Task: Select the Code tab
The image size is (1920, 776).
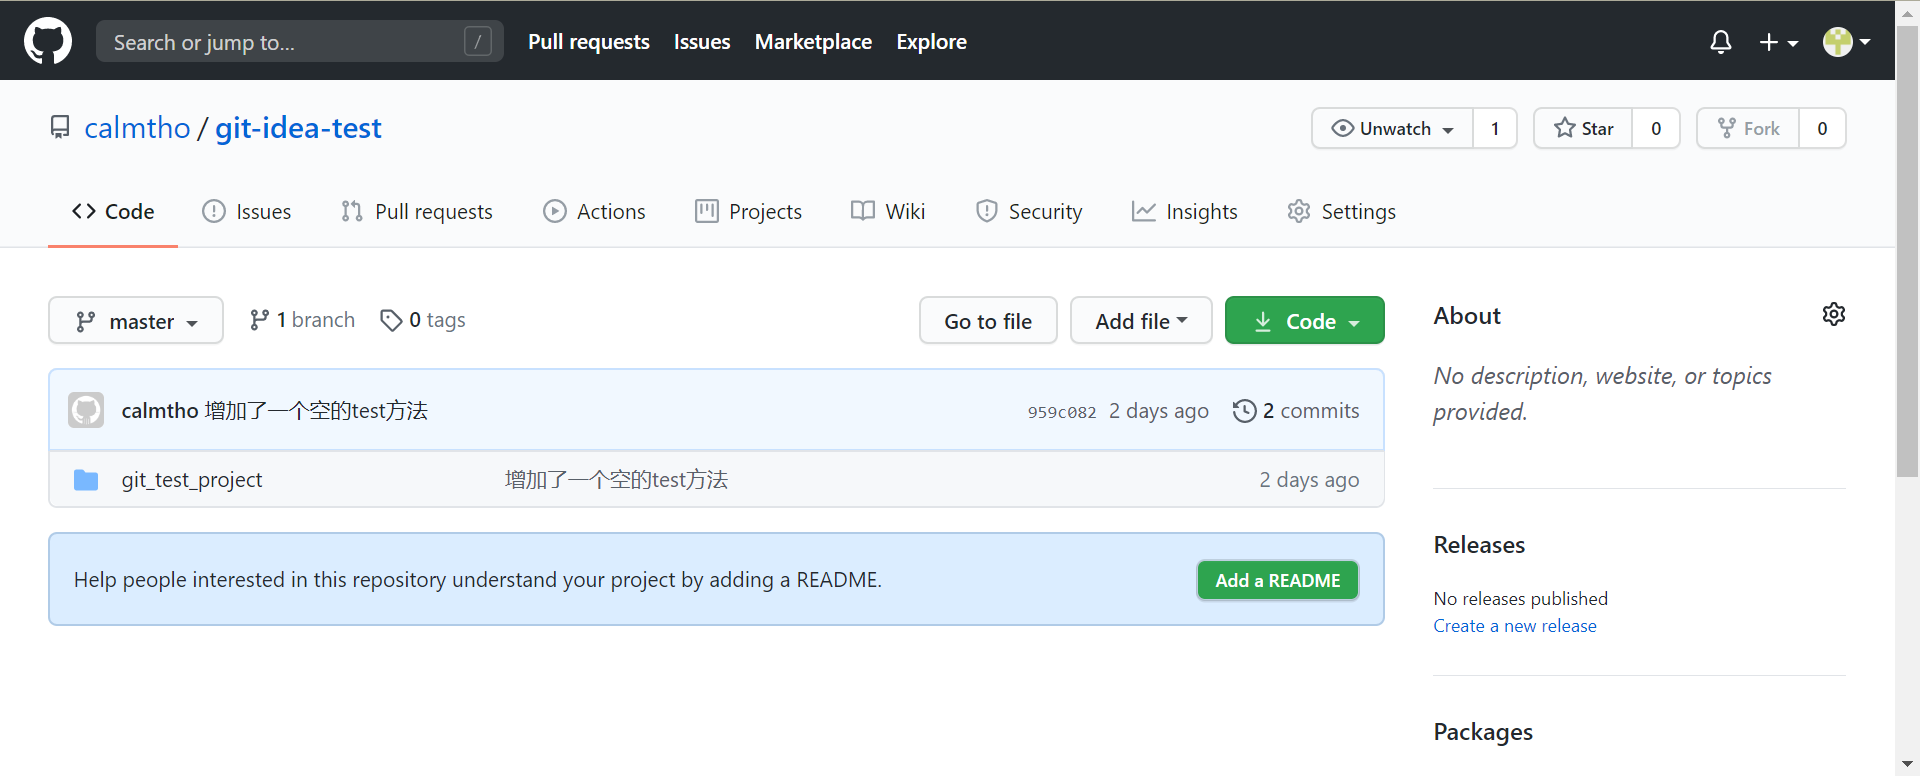Action: [x=113, y=211]
